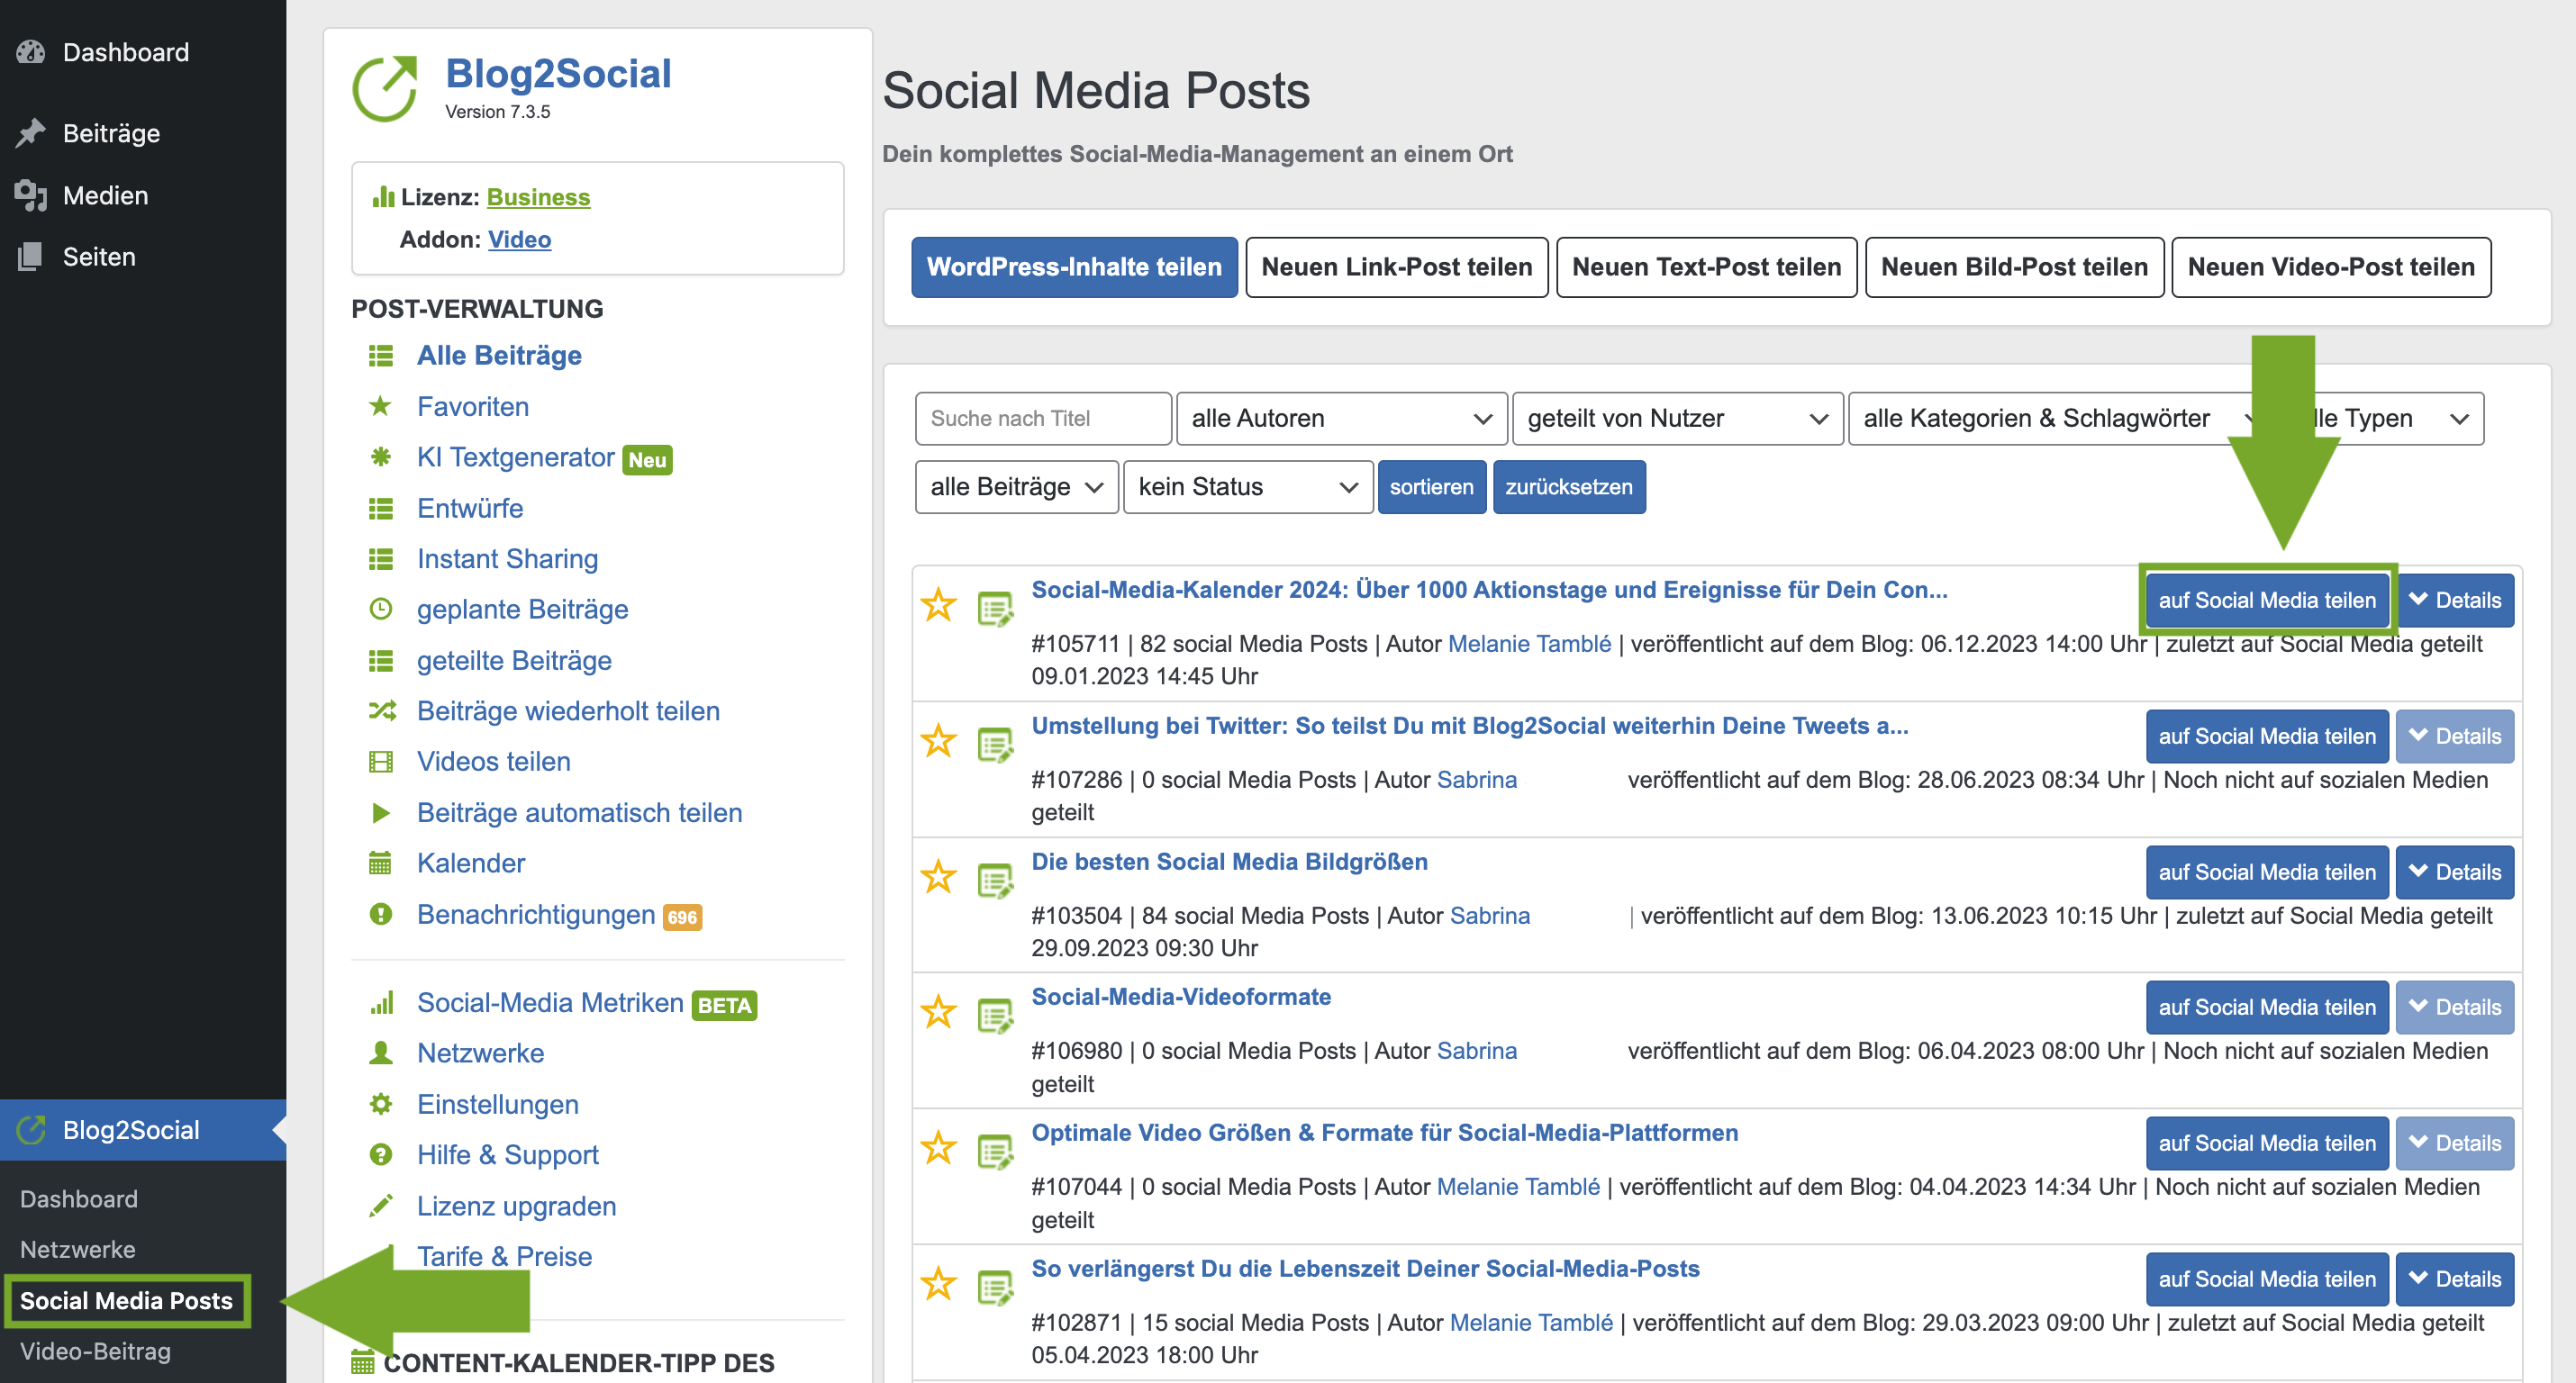Toggle favorite star for Social-Media-Kalender 2024 post

tap(938, 605)
